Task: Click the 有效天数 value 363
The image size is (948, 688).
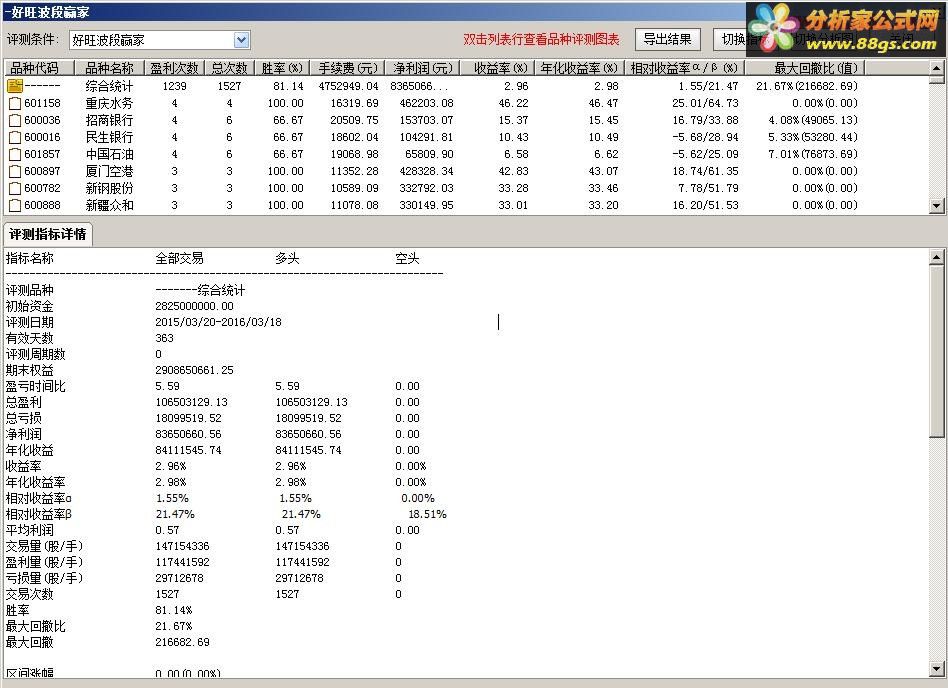Action: [164, 338]
